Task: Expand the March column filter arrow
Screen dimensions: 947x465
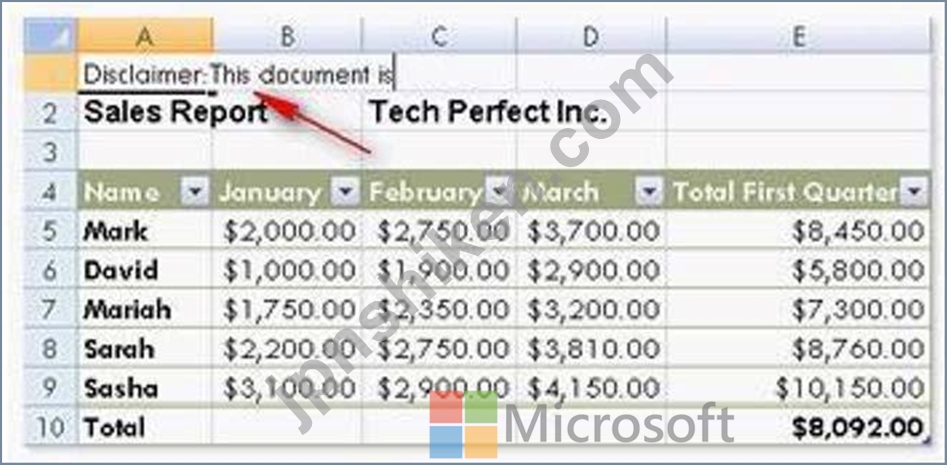Action: point(649,192)
